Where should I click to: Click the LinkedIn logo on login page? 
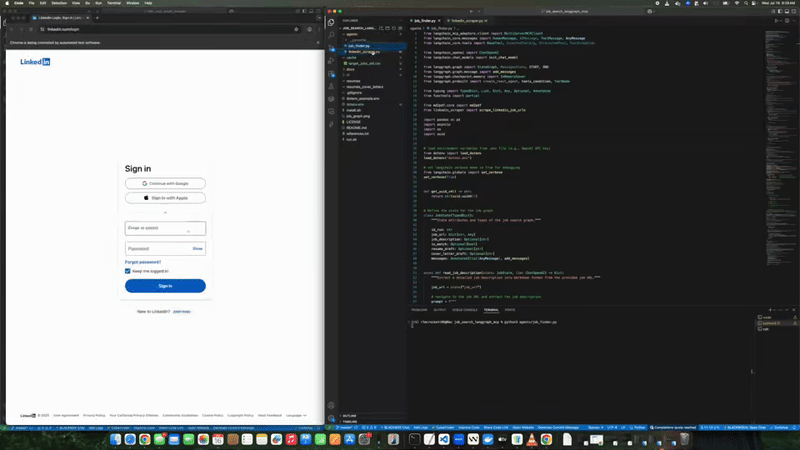point(35,62)
